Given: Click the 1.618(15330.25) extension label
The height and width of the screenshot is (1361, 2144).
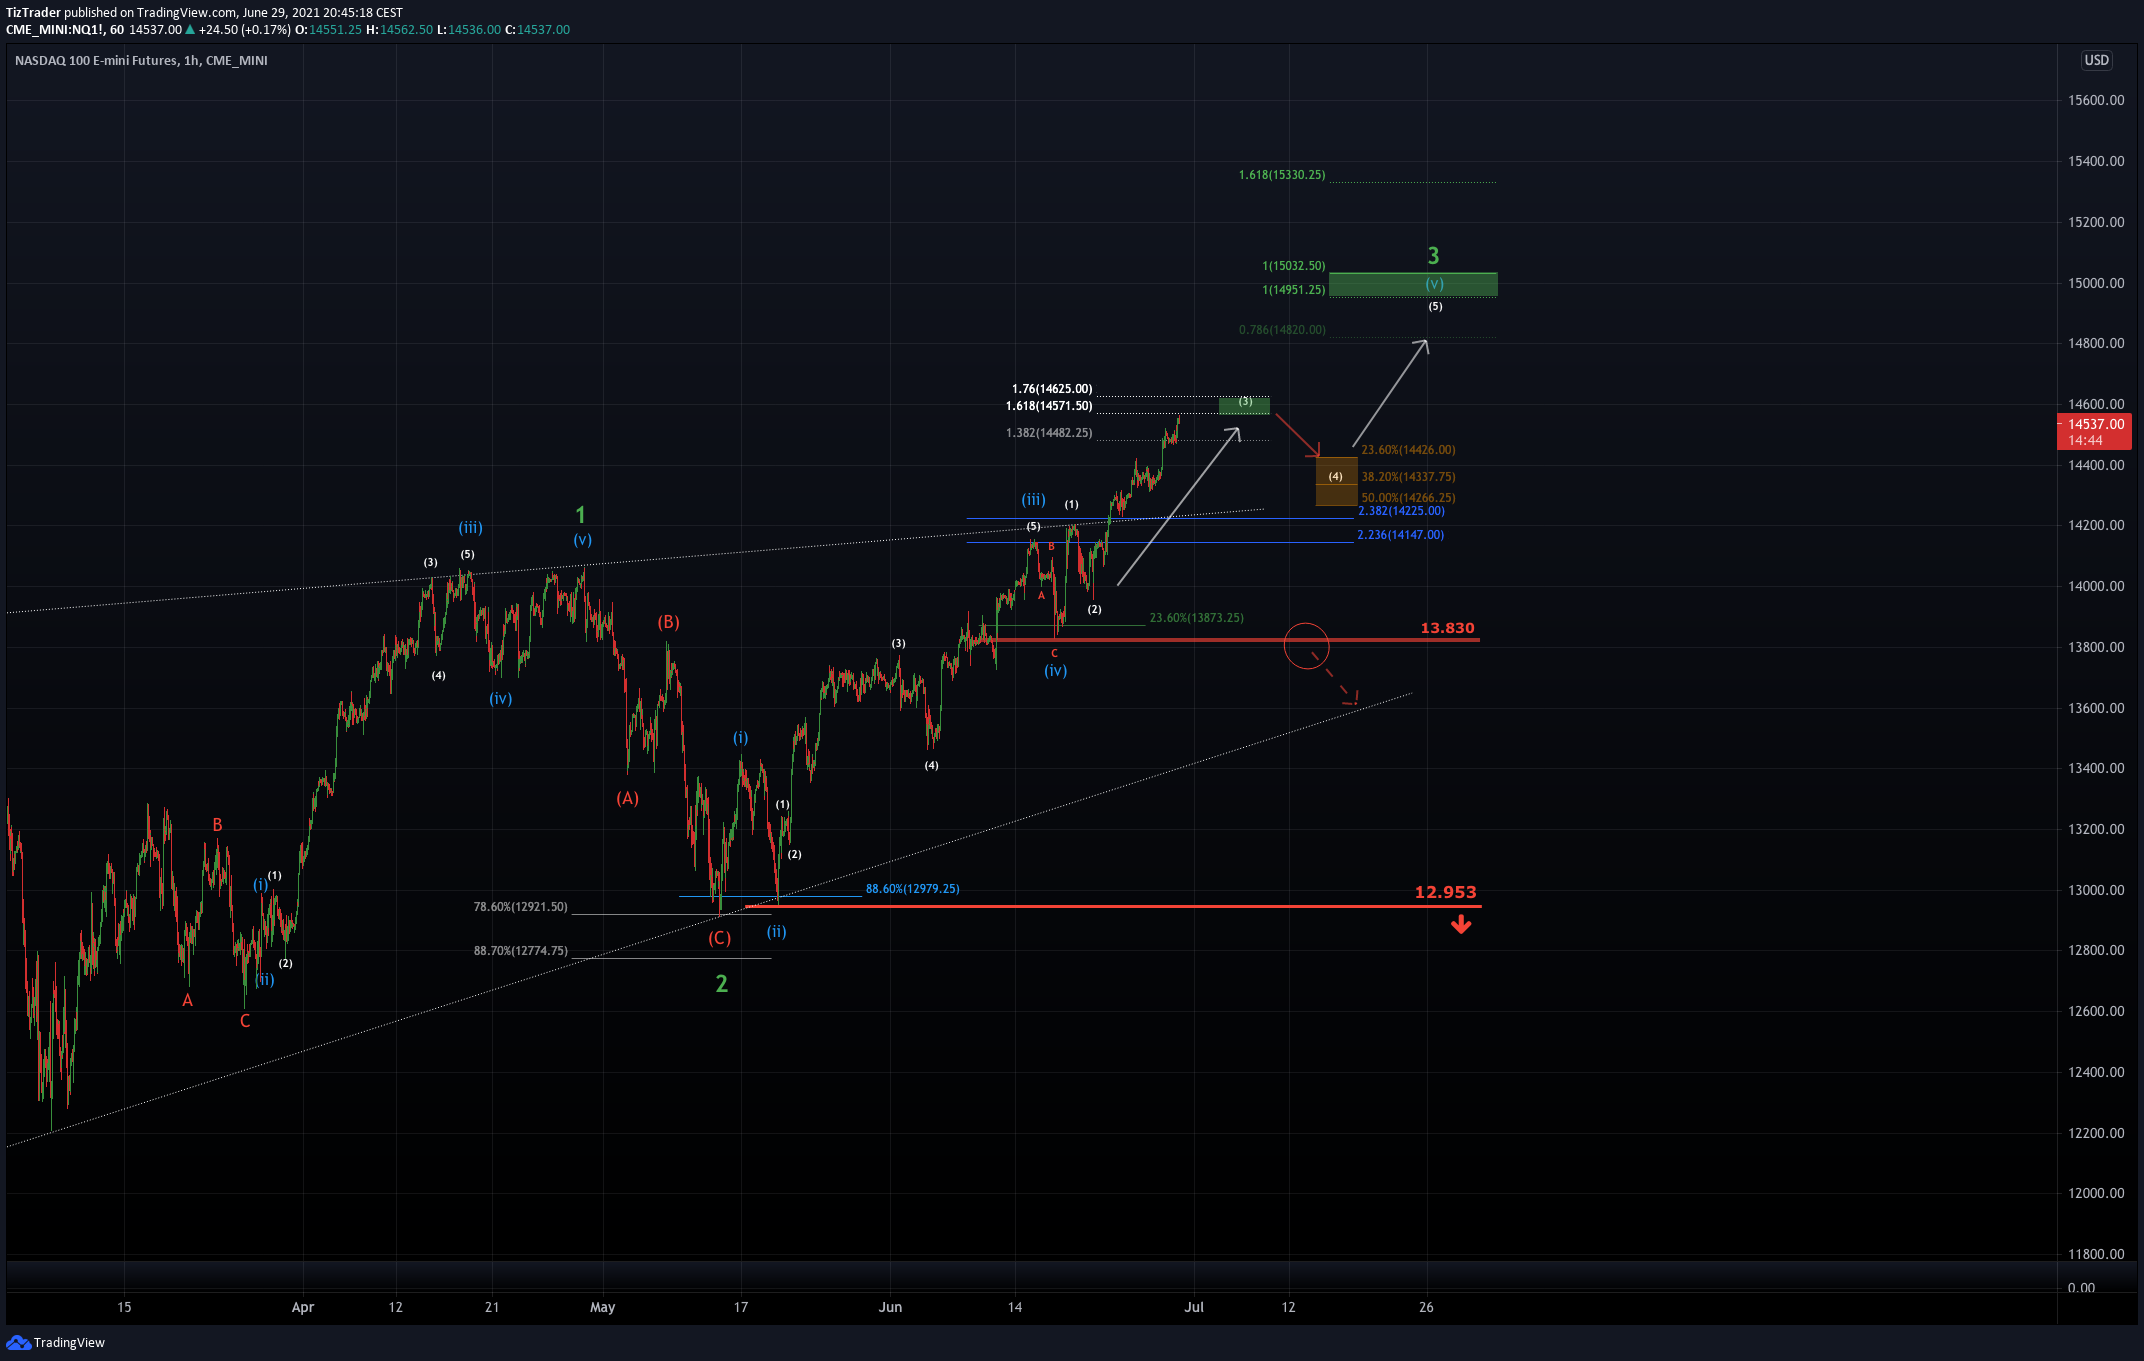Looking at the screenshot, I should tap(1282, 175).
